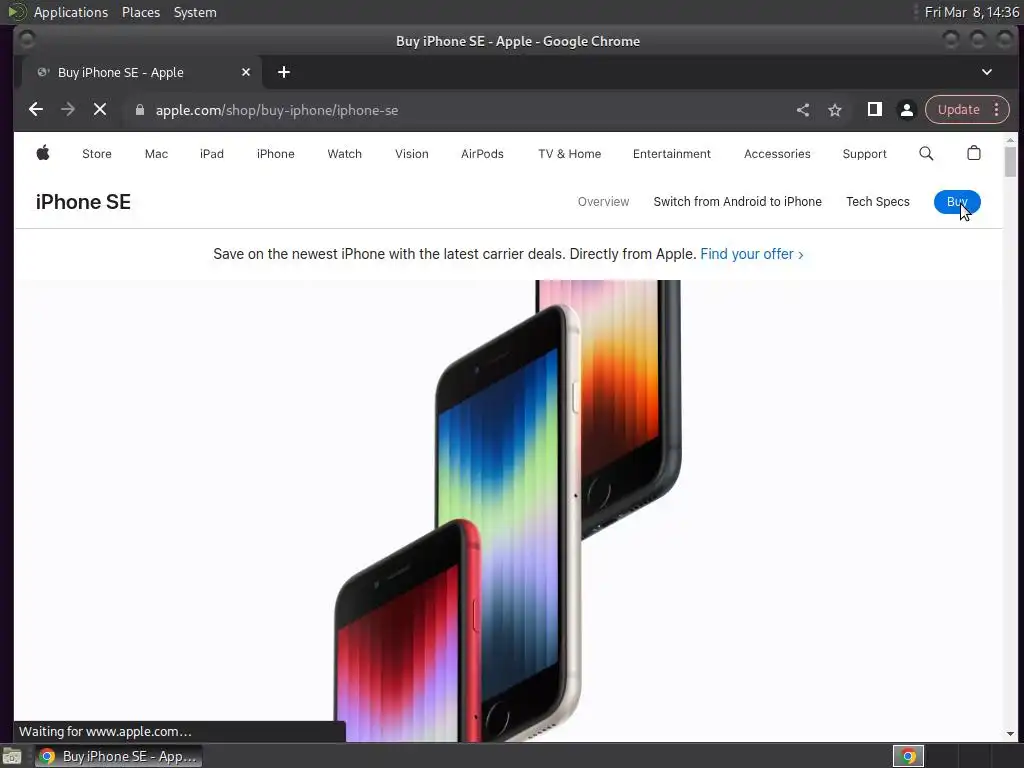Open the Watch menu
This screenshot has height=768, width=1024.
point(344,154)
